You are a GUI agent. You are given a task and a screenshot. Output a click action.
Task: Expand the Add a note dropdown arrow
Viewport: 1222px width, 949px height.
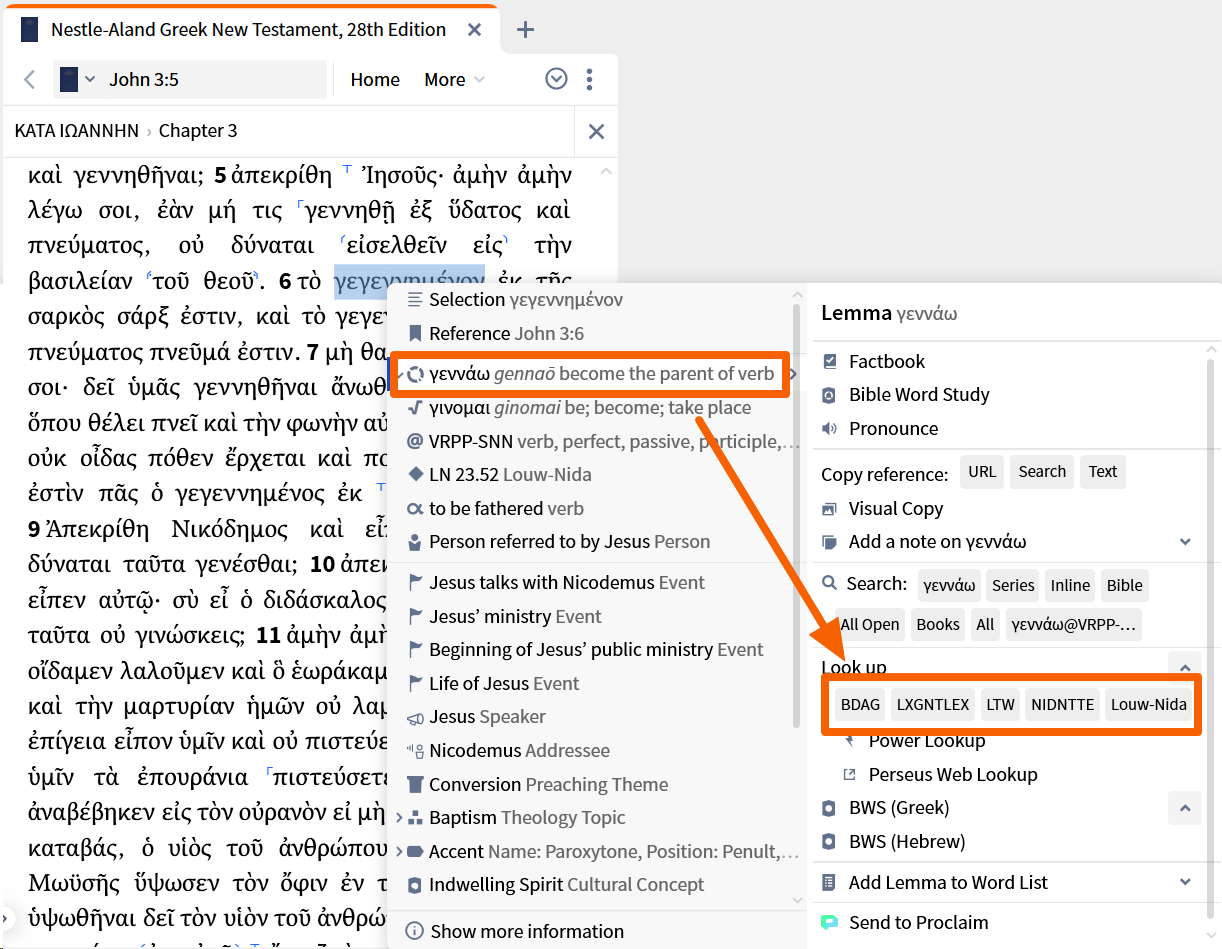[x=1185, y=542]
